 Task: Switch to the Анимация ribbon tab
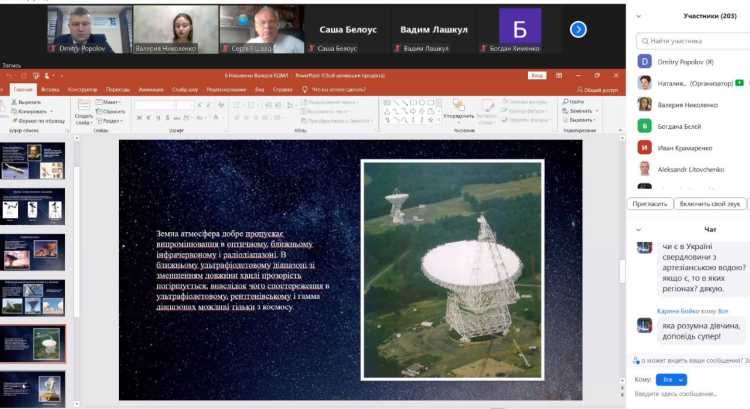click(x=151, y=90)
